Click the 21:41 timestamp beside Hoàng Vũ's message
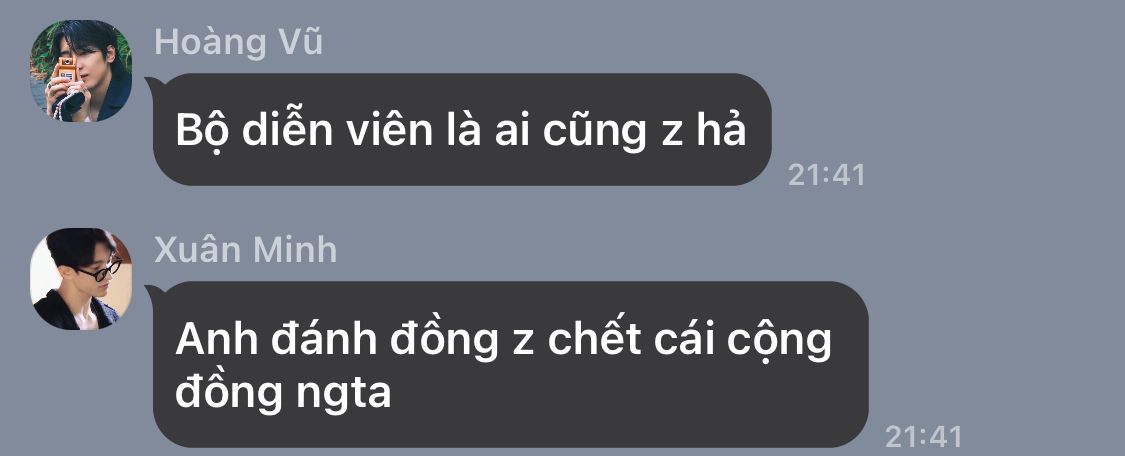Image resolution: width=1125 pixels, height=456 pixels. coord(827,175)
